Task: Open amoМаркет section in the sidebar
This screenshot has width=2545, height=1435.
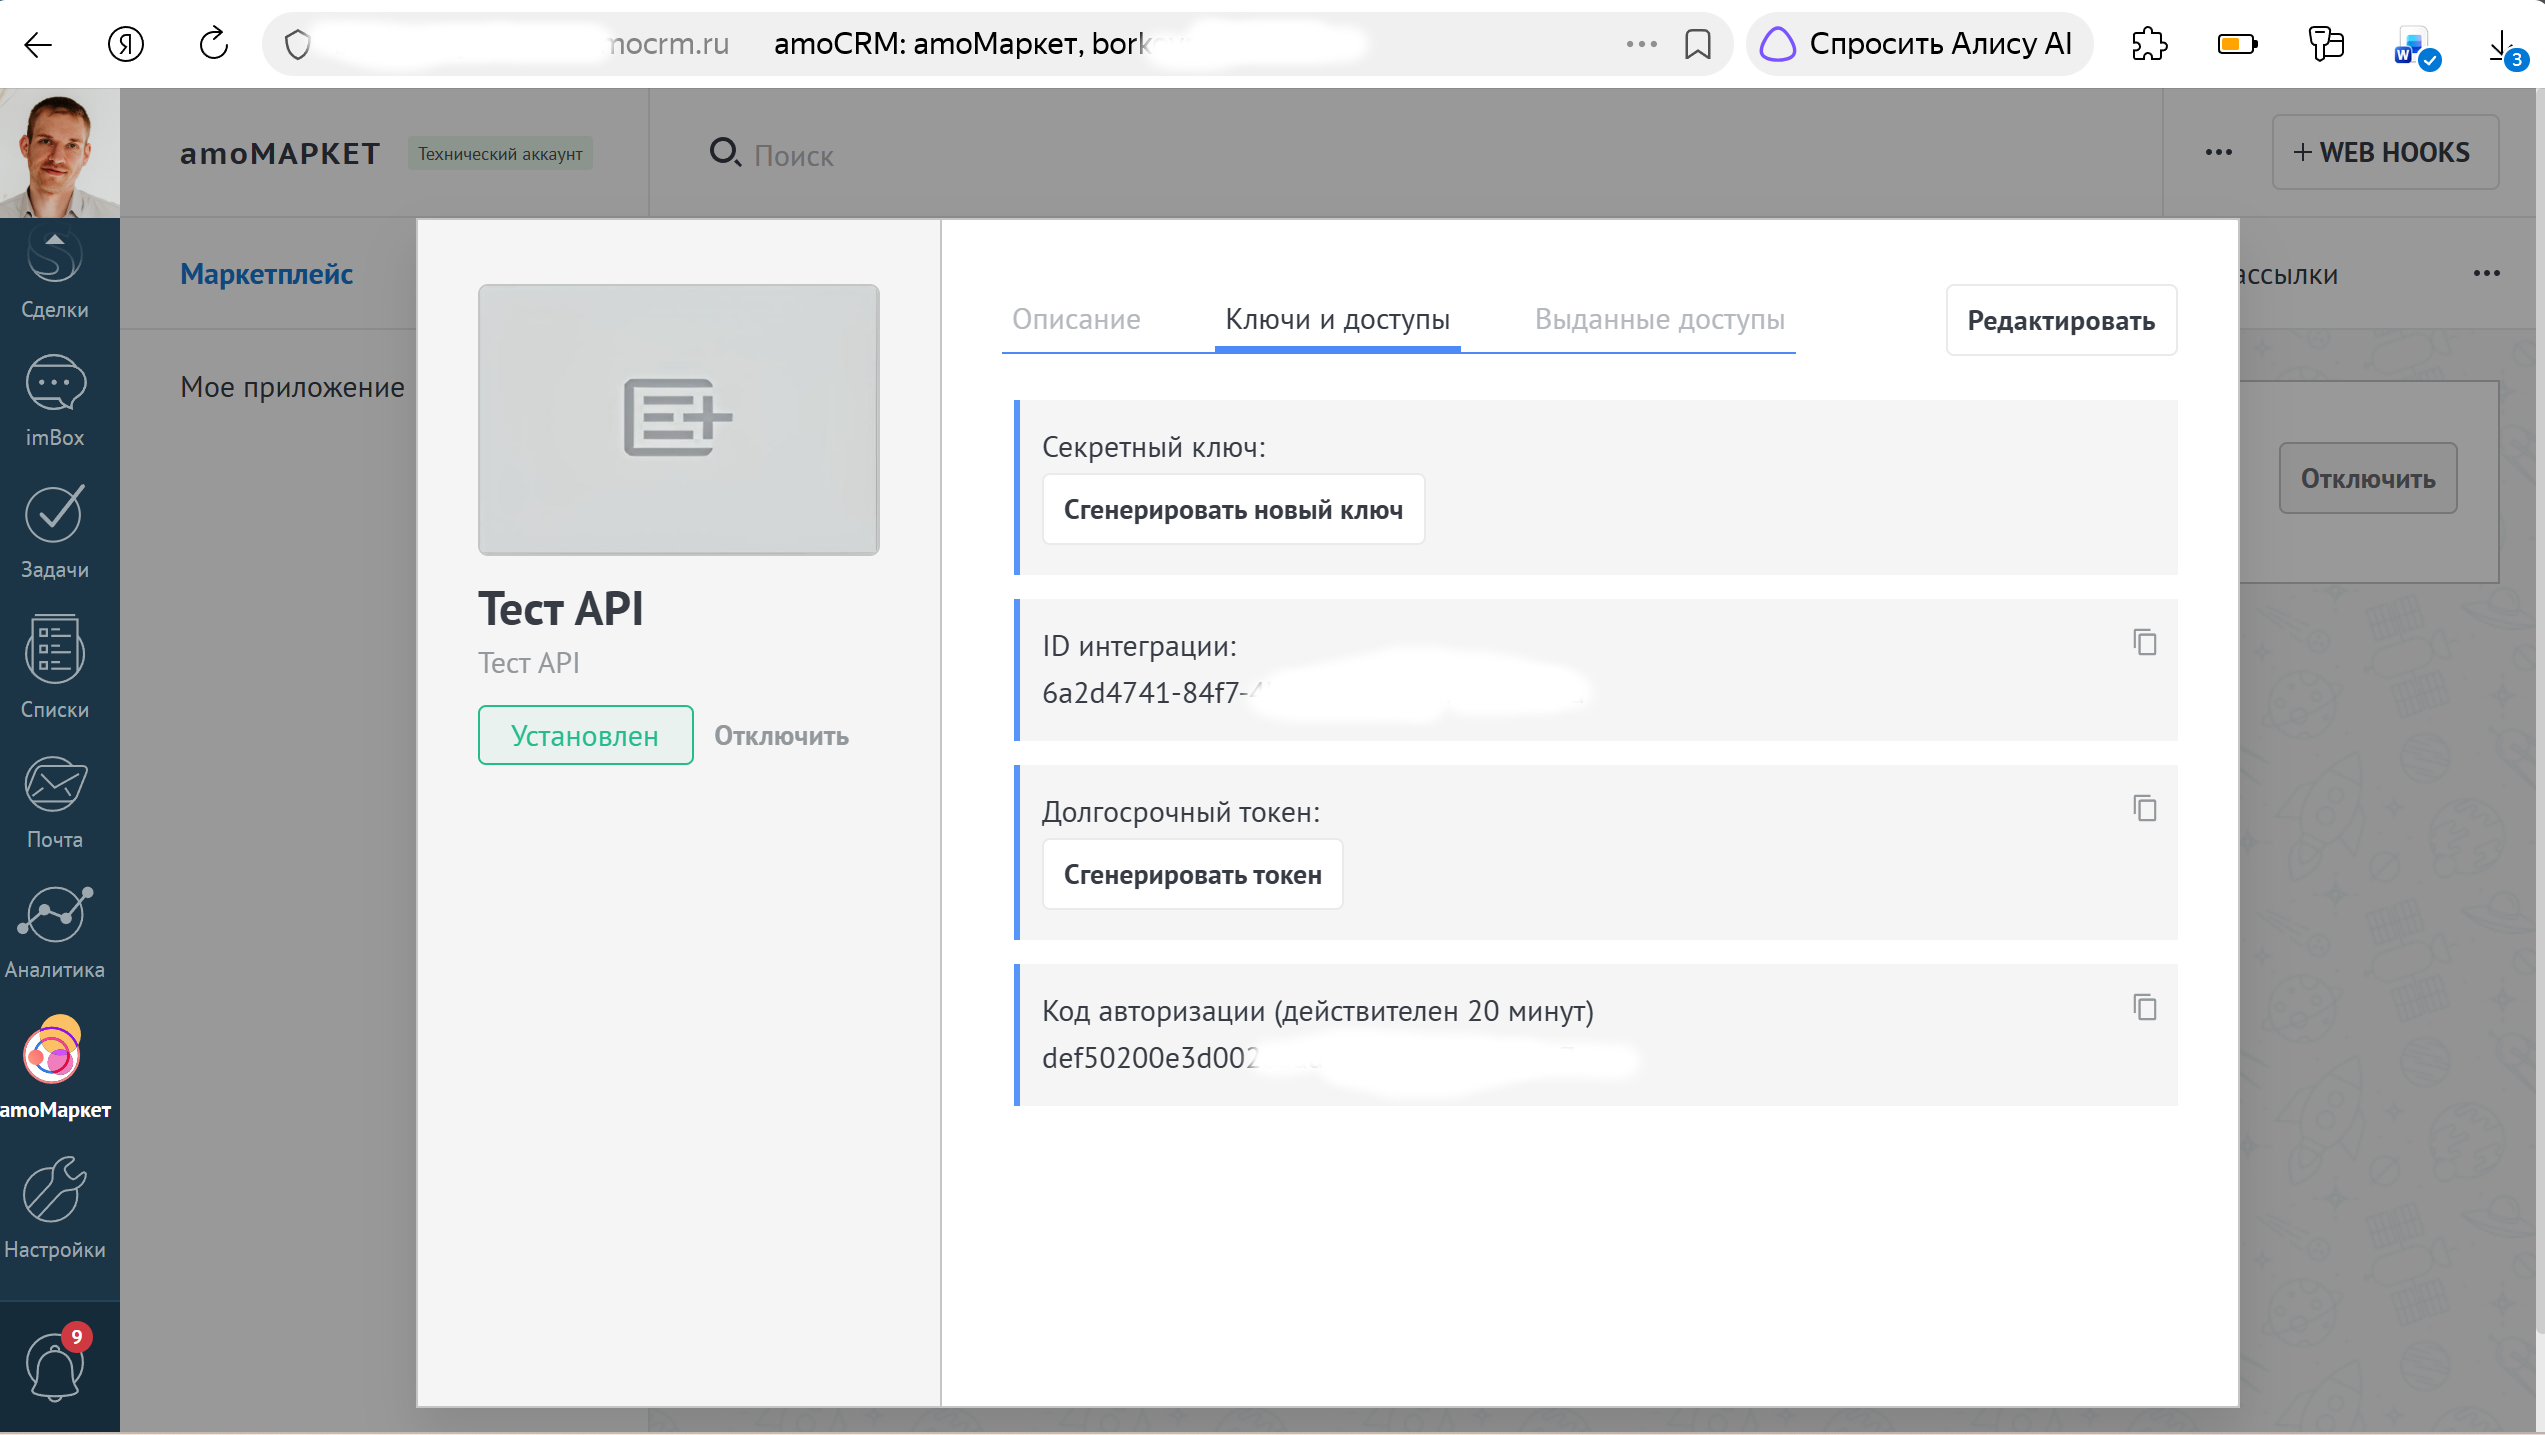Action: pyautogui.click(x=55, y=1067)
